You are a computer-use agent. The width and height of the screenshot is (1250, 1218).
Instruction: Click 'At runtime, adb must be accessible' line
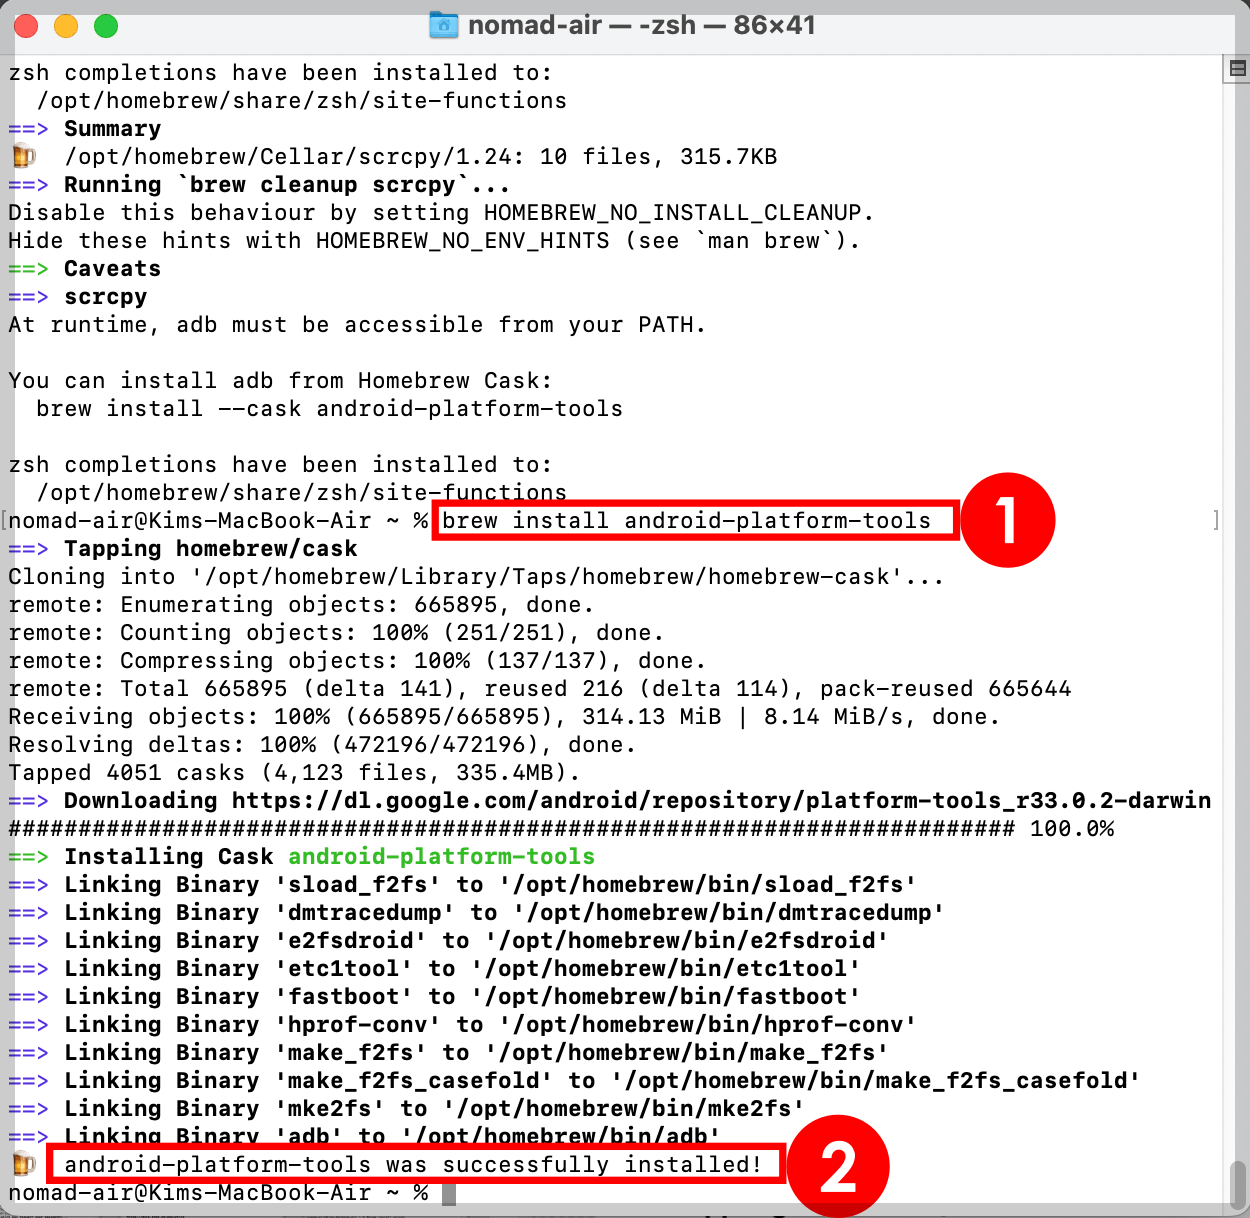pos(357,325)
